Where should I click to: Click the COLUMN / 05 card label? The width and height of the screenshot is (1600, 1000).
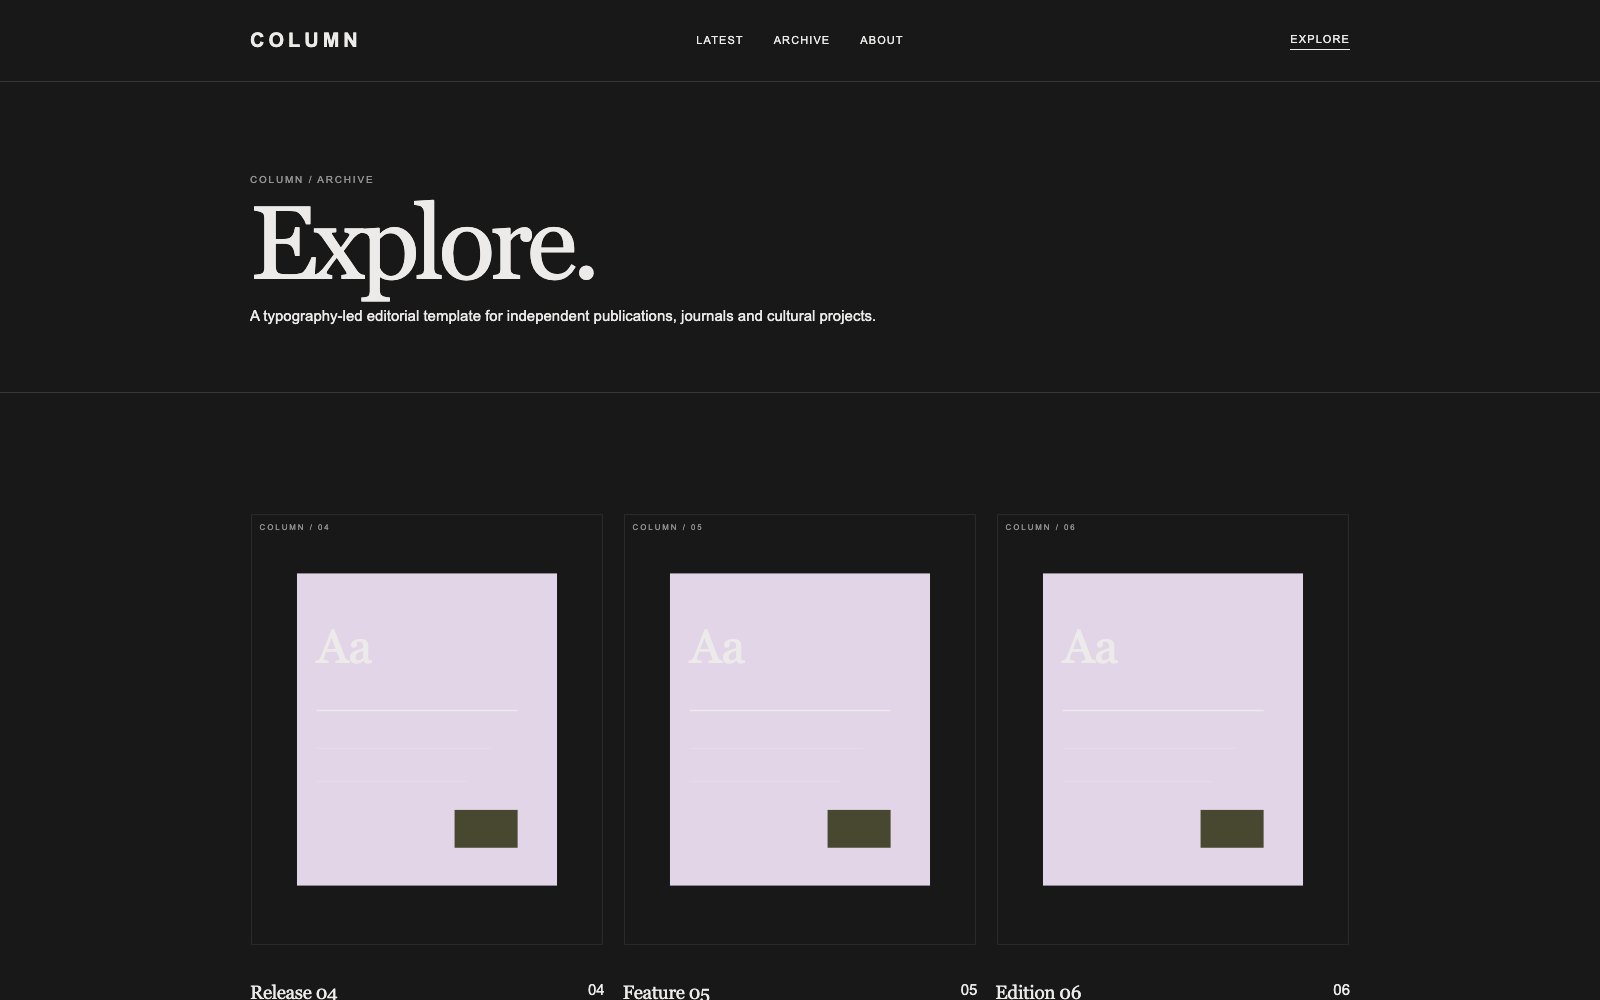tap(668, 527)
